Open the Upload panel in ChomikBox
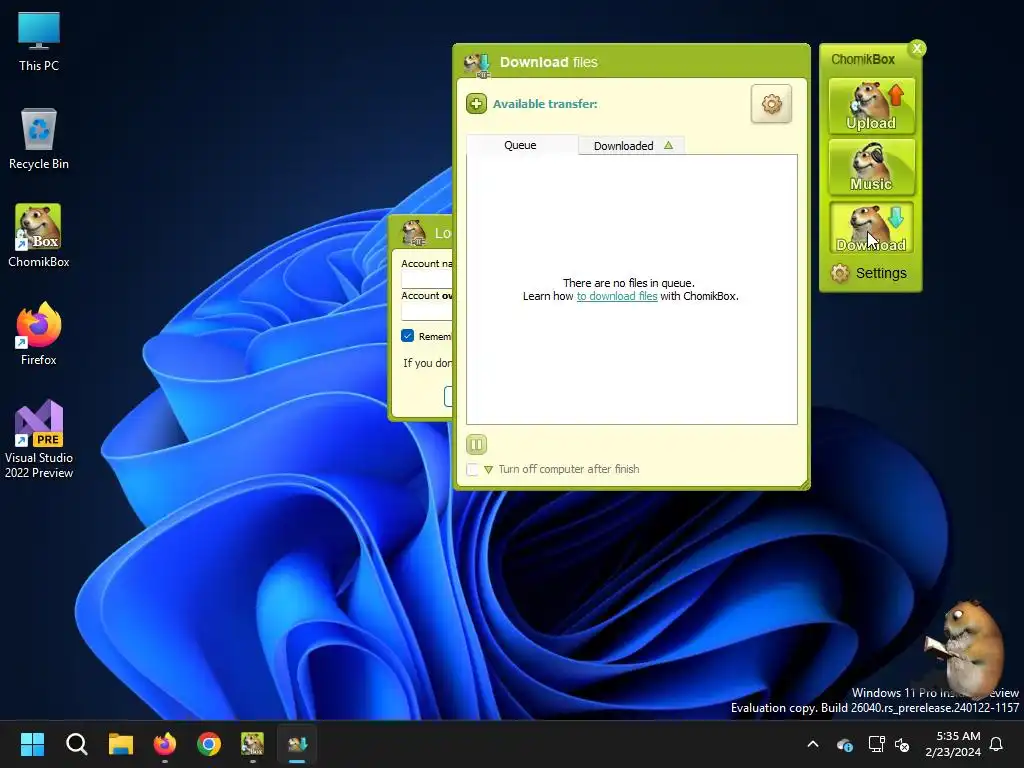Image resolution: width=1024 pixels, height=768 pixels. pos(871,106)
